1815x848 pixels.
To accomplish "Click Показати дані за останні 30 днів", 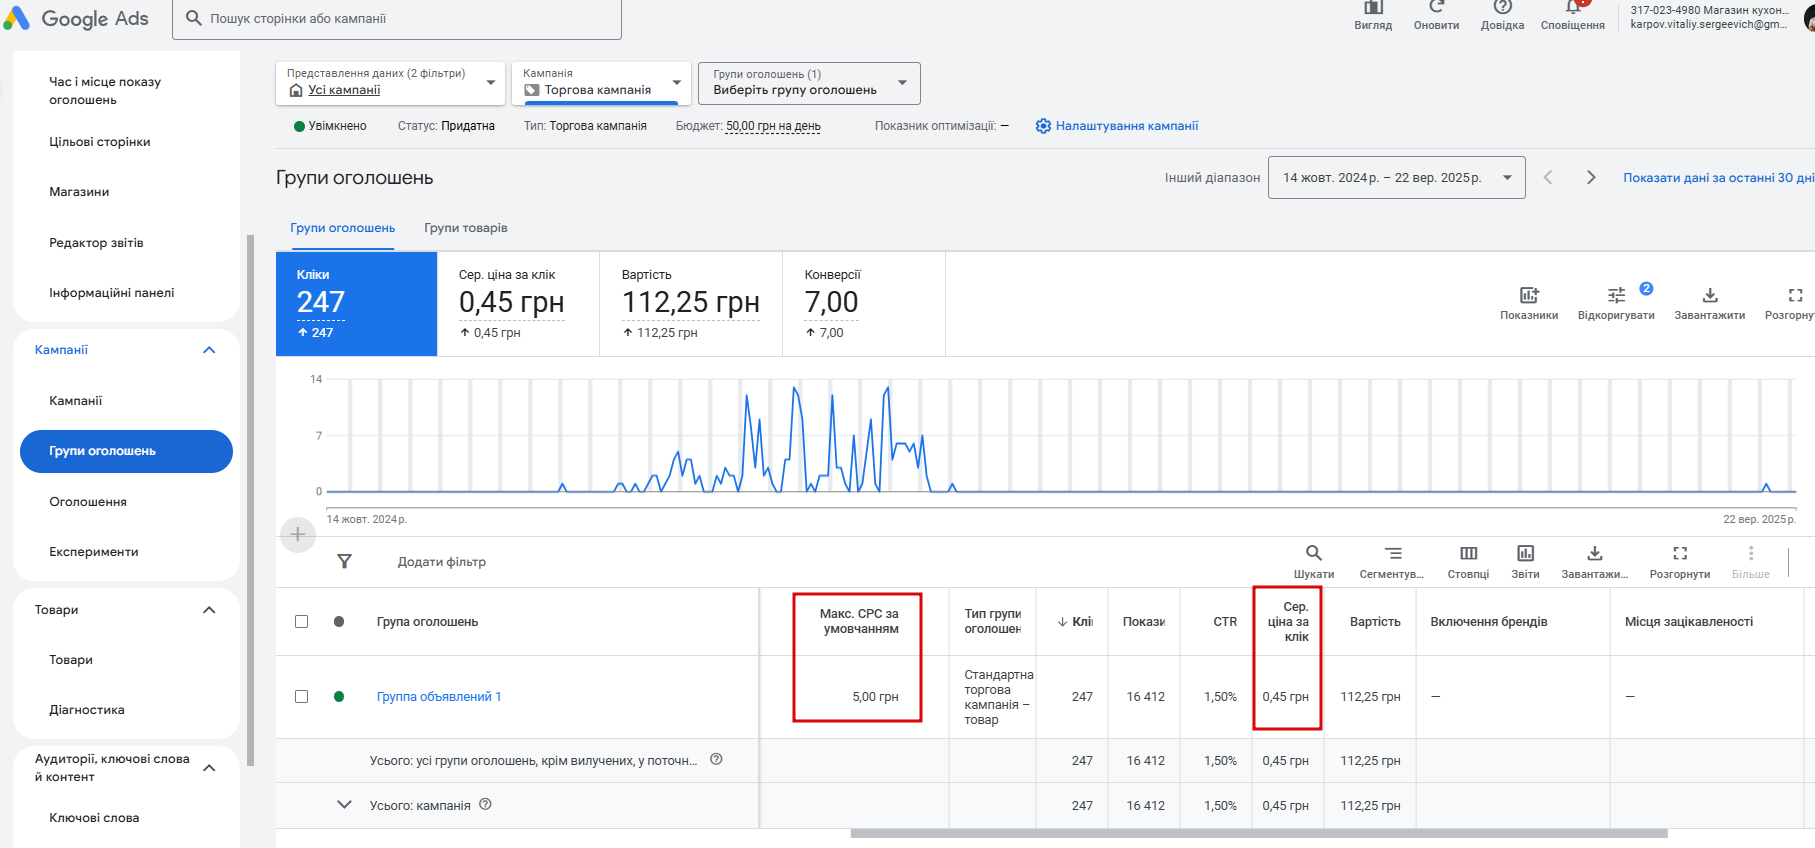I will click(x=1719, y=178).
